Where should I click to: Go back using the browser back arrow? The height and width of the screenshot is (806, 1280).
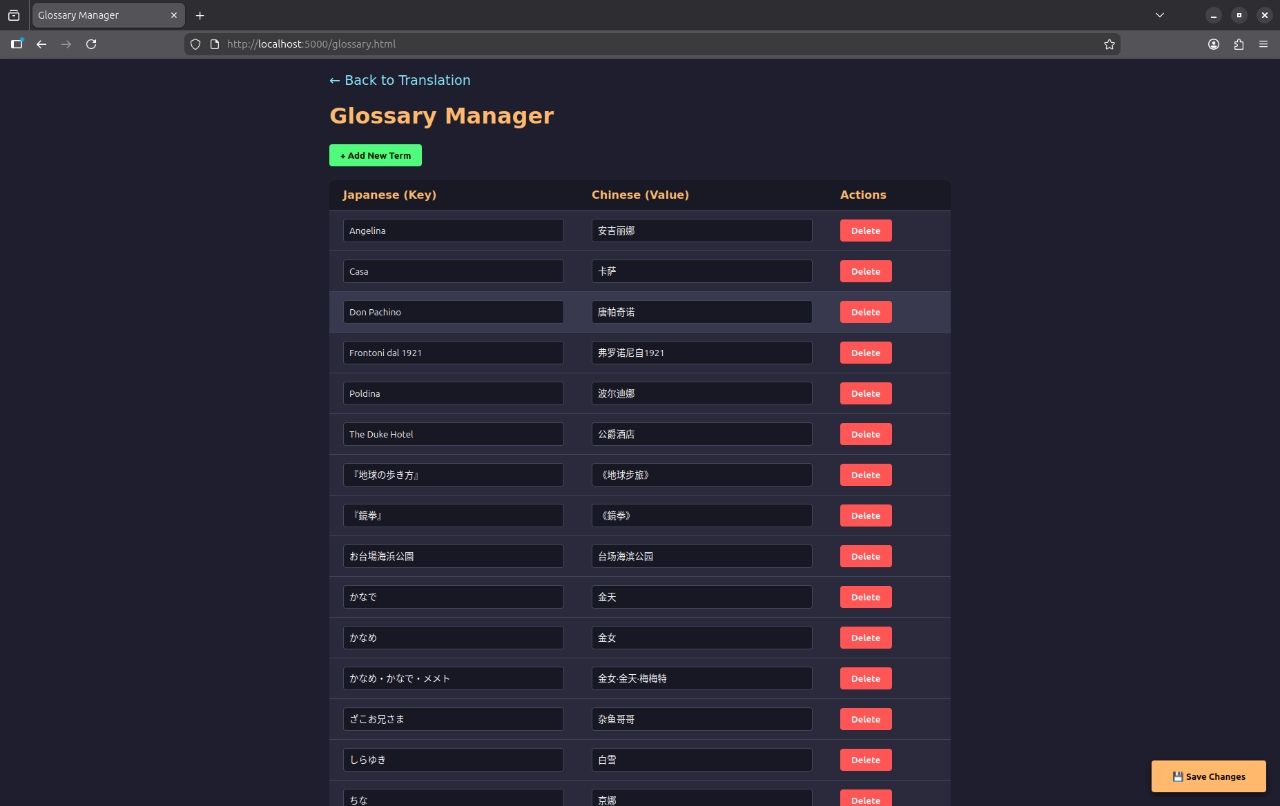pos(41,44)
